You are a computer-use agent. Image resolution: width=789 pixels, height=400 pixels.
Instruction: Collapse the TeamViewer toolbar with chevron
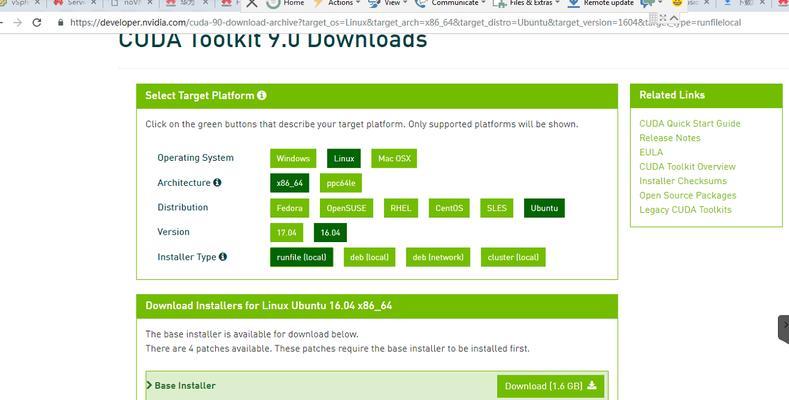(x=674, y=18)
